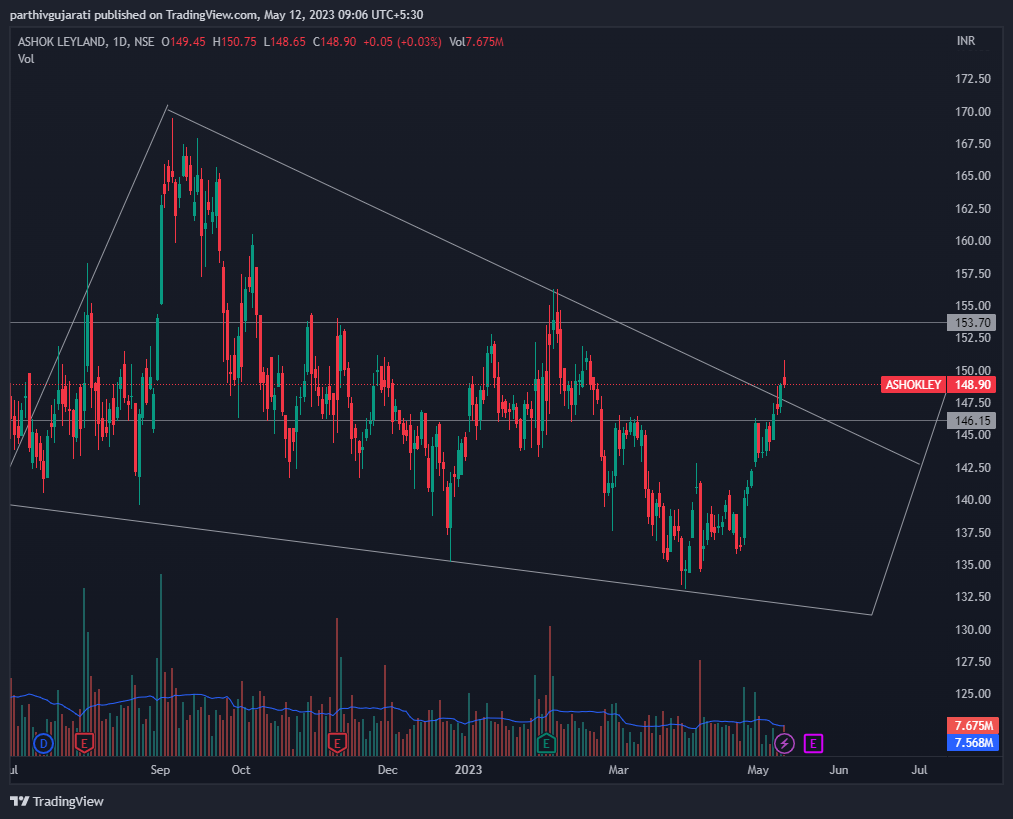The height and width of the screenshot is (819, 1013).
Task: Open the INR currency label
Action: 966,41
